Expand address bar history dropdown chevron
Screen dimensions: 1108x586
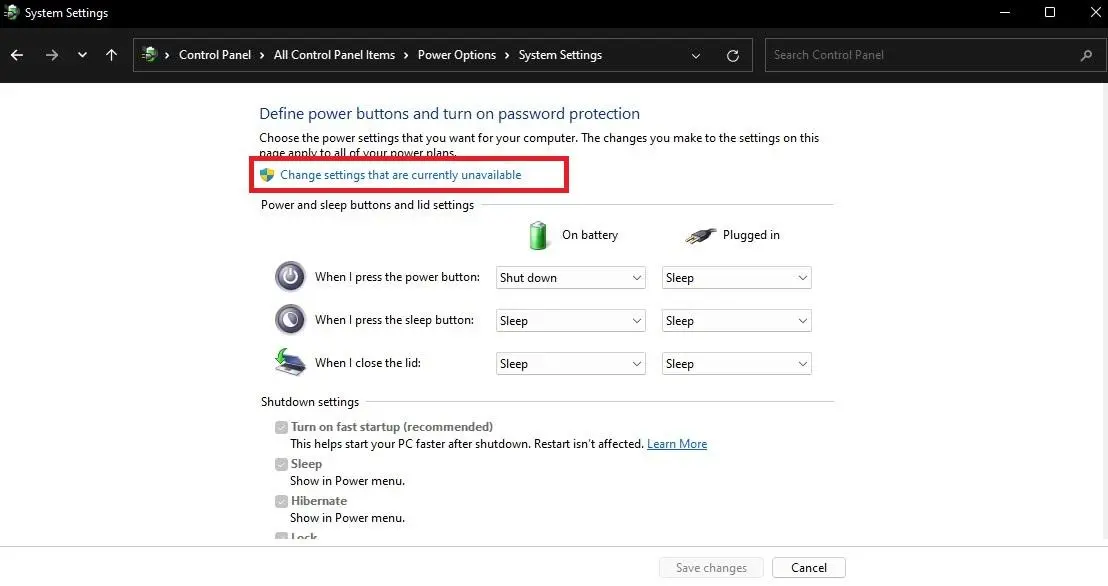pos(696,55)
